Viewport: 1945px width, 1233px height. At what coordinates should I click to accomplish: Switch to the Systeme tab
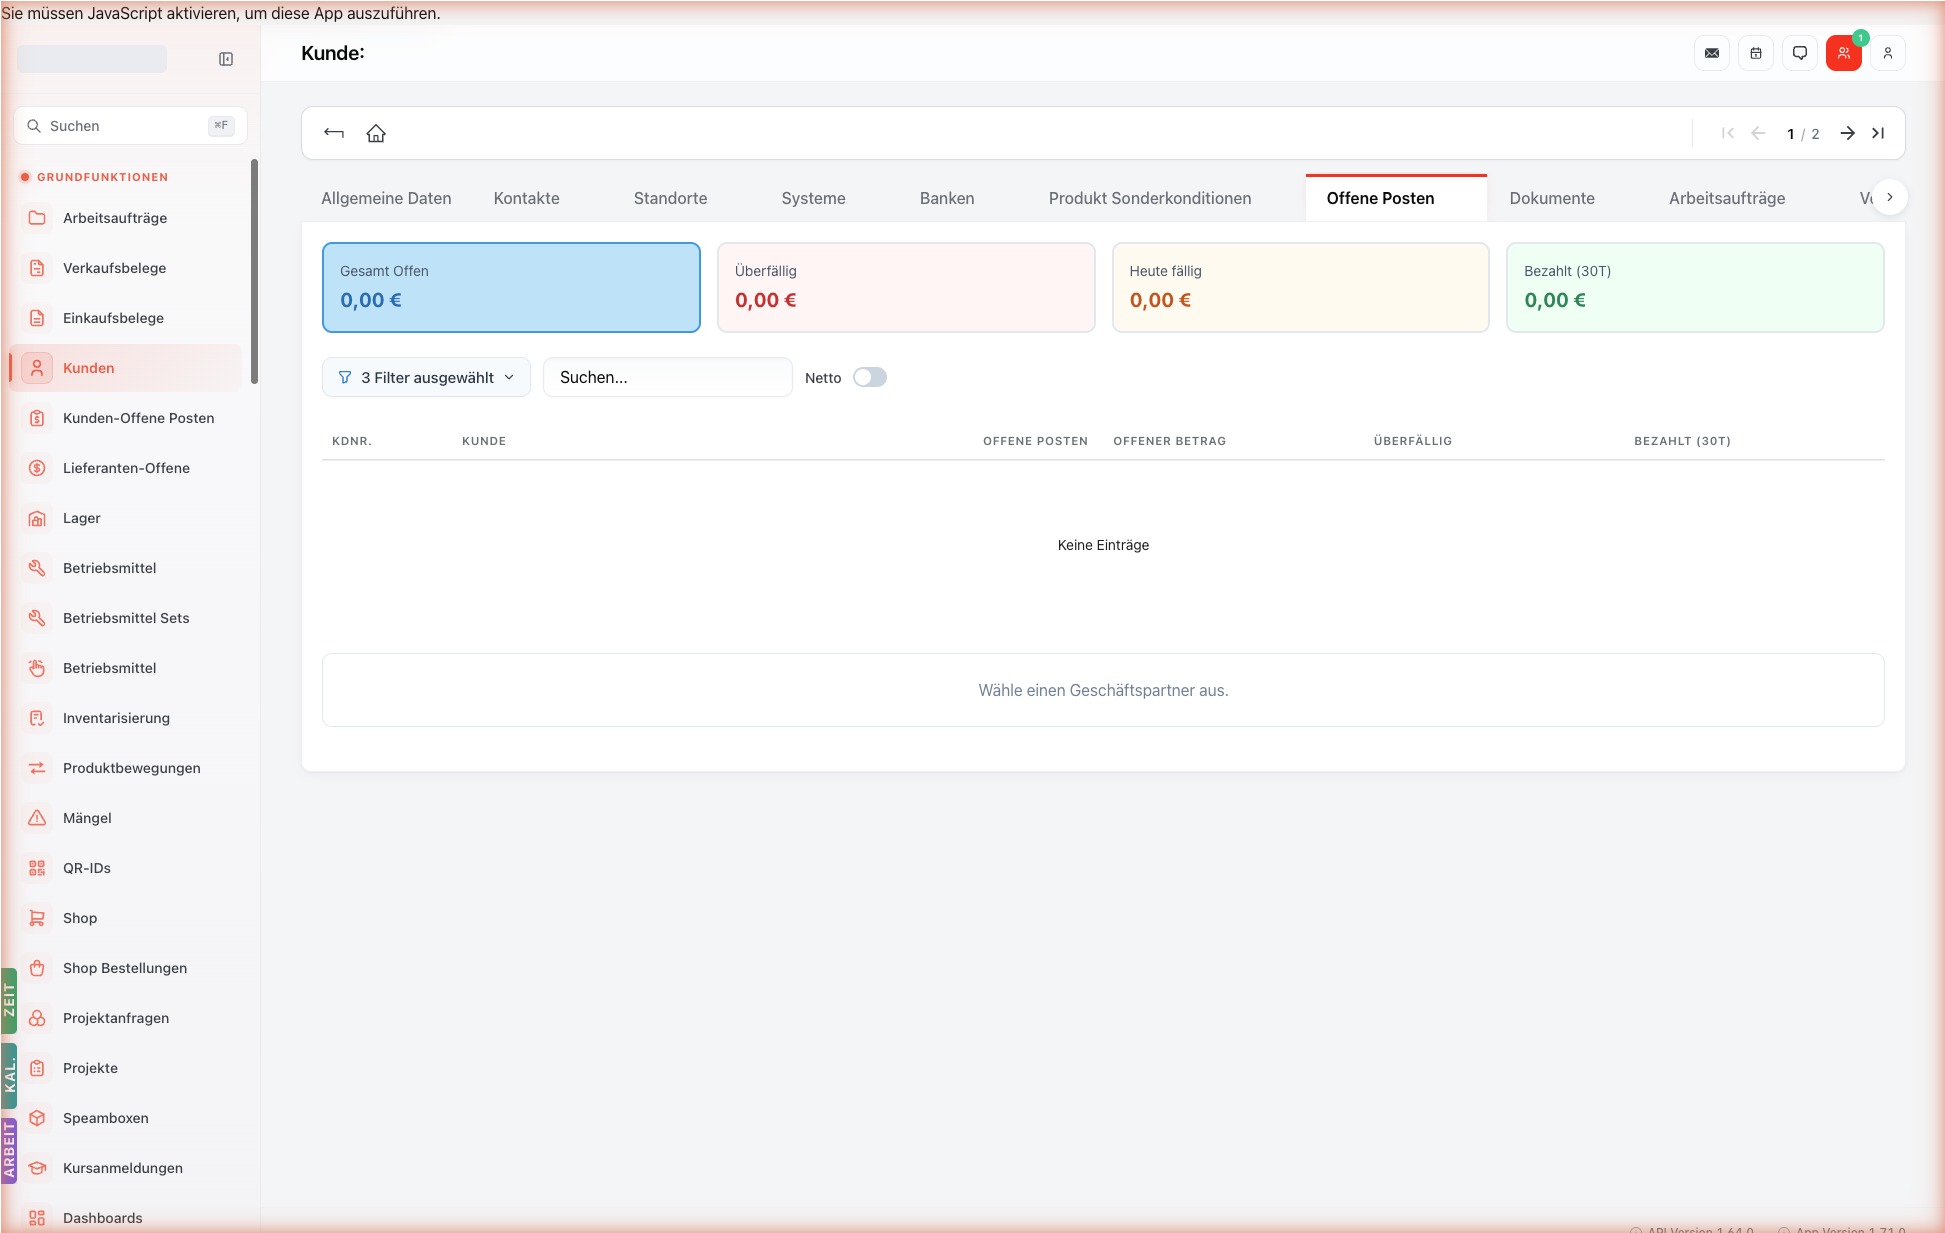point(813,198)
